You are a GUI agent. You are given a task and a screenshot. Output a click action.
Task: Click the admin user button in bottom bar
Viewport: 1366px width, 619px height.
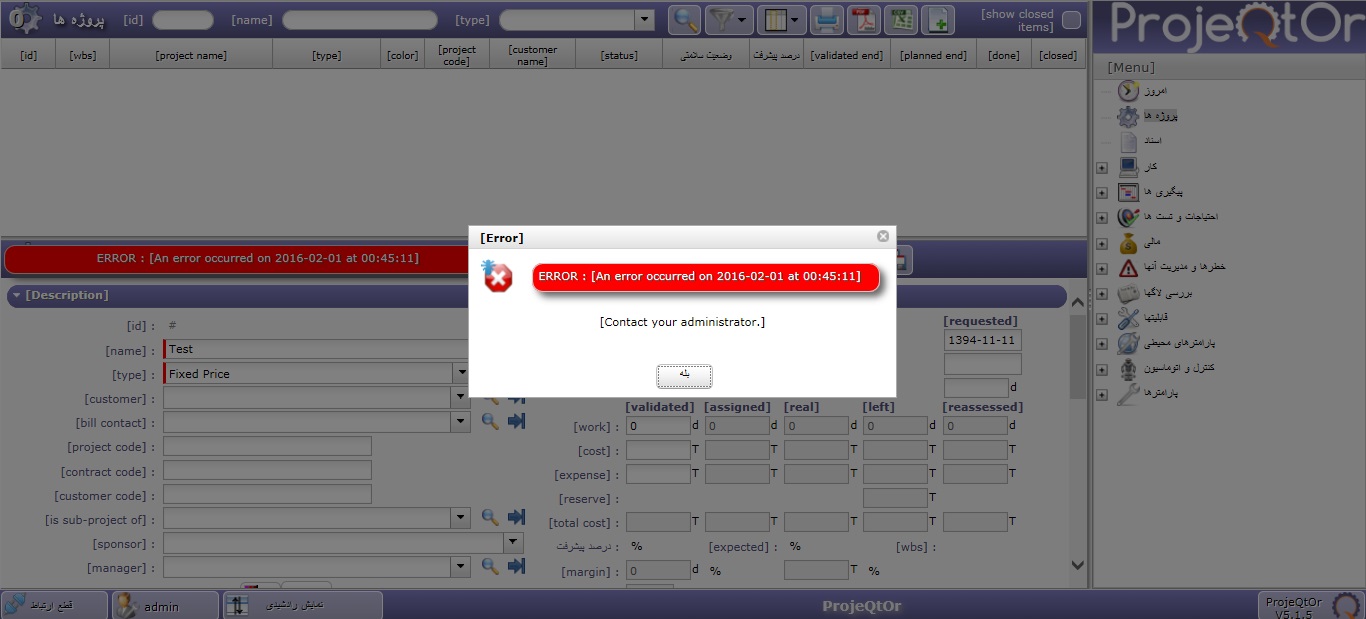pyautogui.click(x=165, y=605)
